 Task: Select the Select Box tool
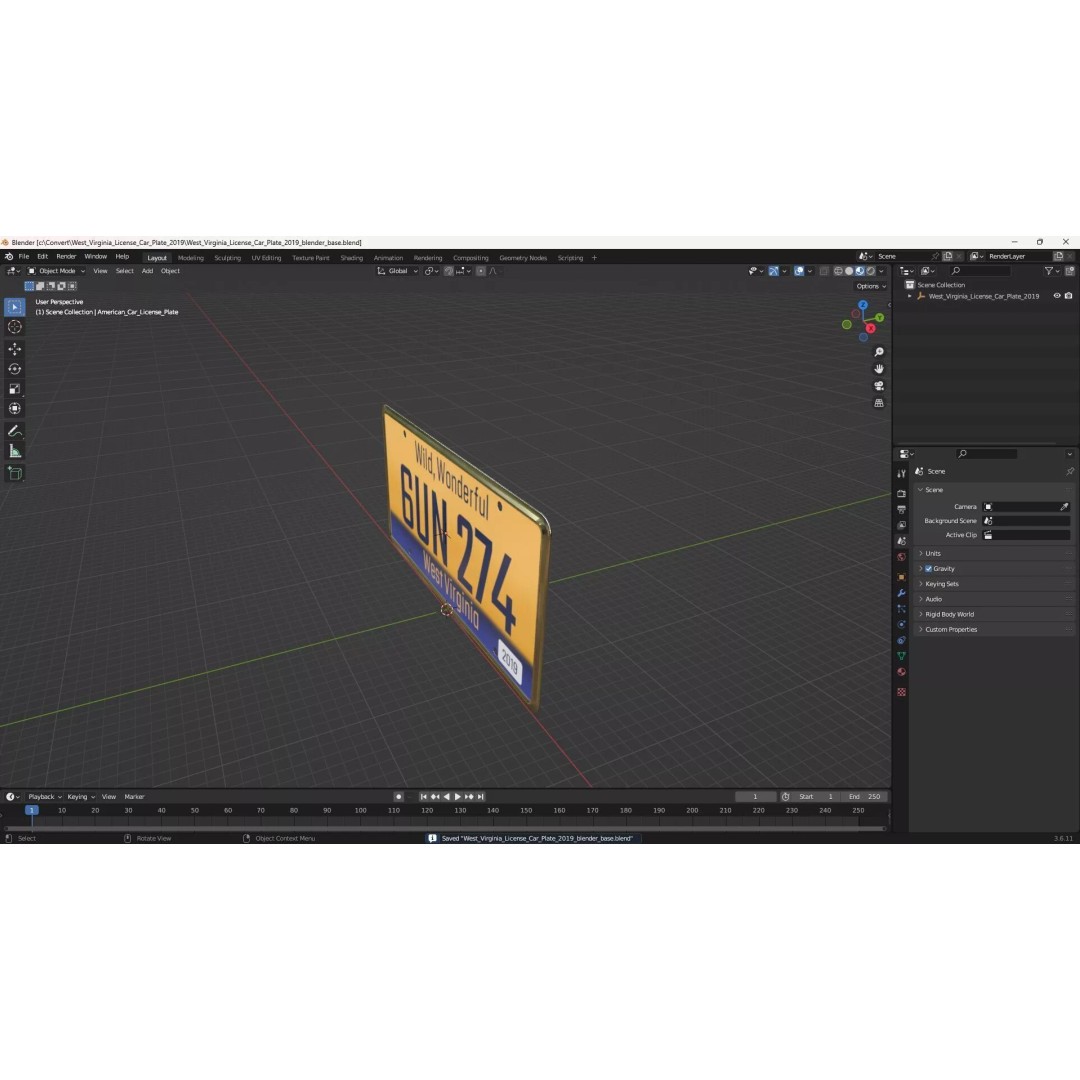(x=14, y=307)
